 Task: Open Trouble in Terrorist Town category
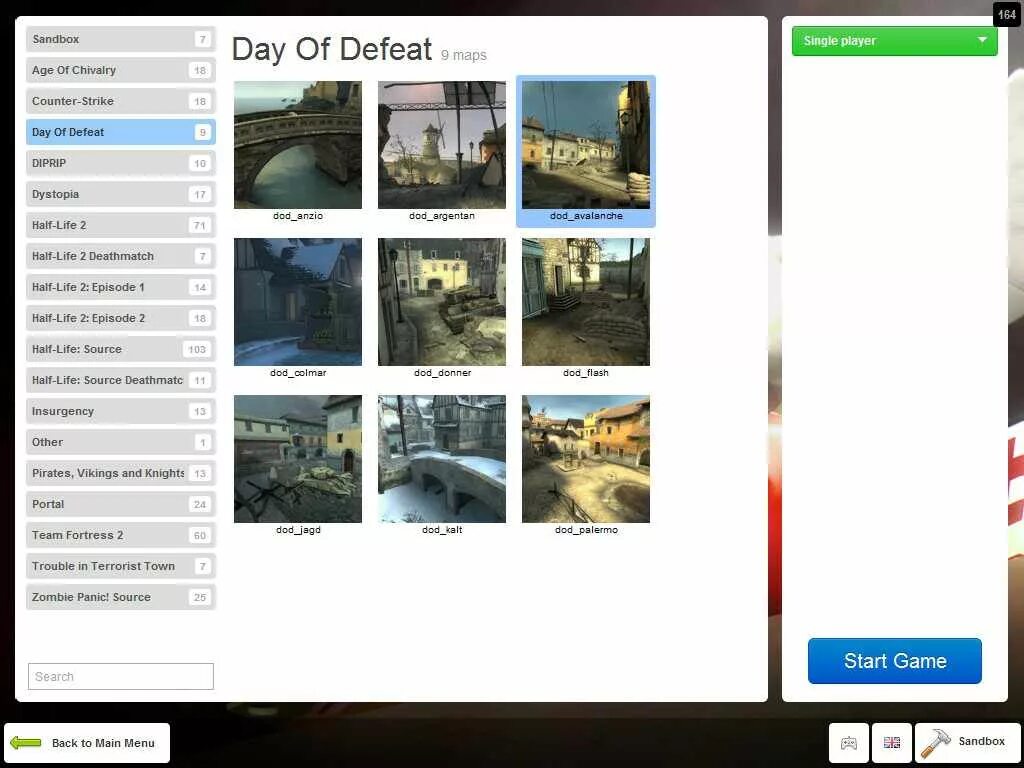121,566
